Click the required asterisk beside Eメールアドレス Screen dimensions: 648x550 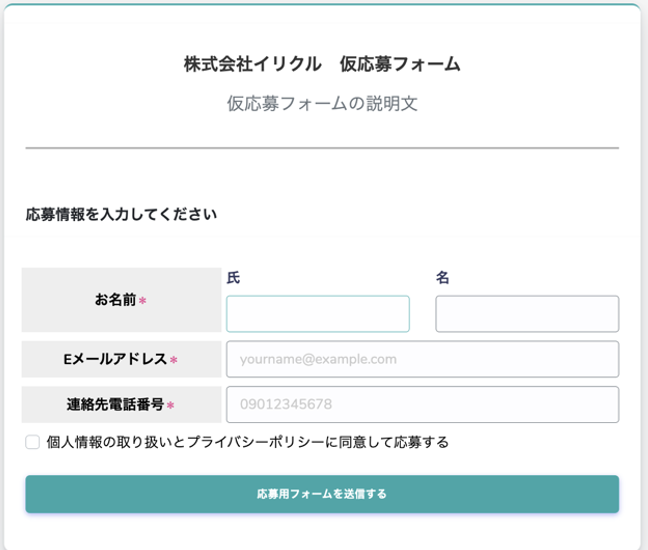[x=174, y=360]
